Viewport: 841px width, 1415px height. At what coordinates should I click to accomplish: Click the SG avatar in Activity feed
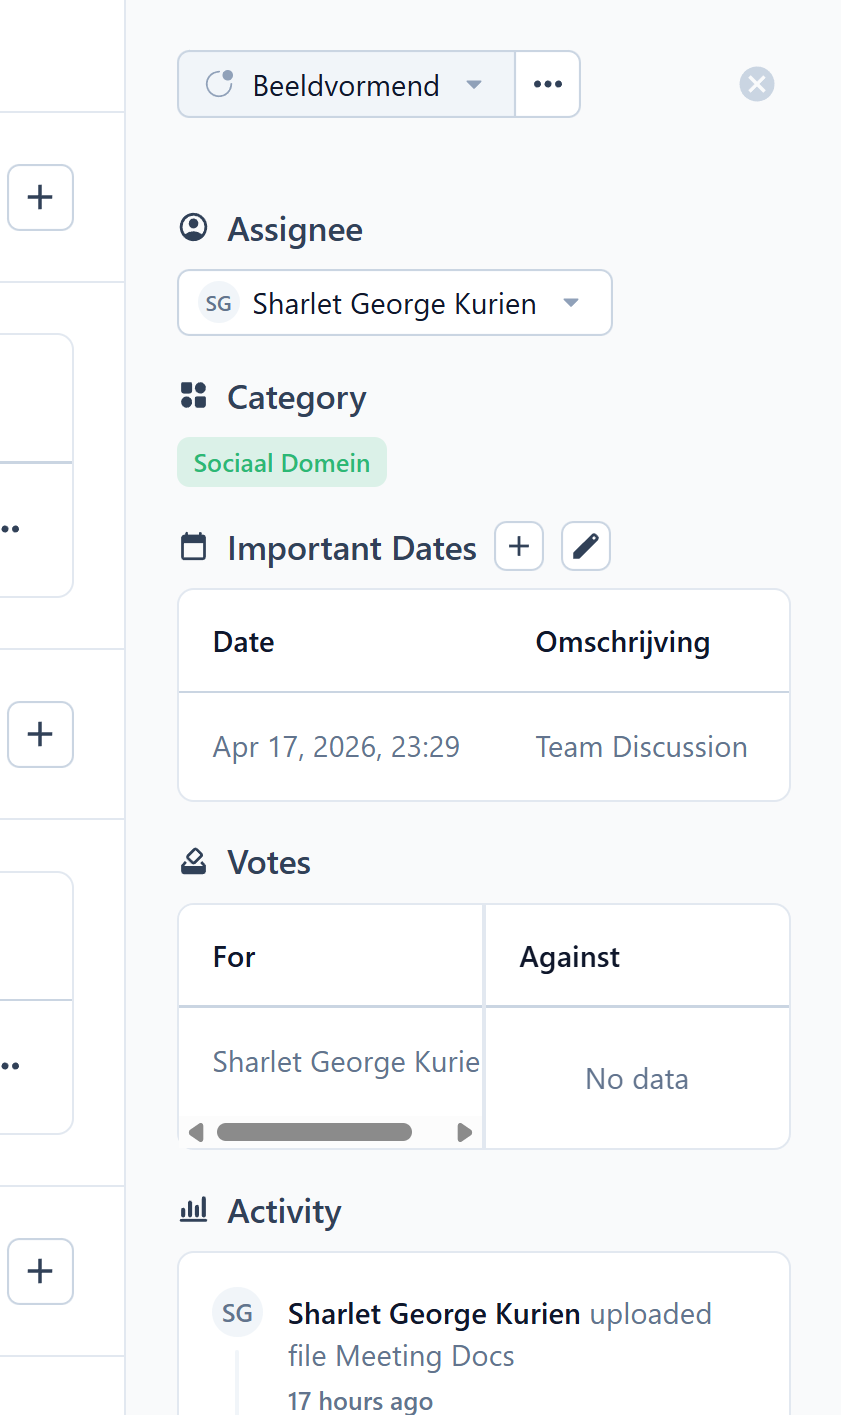coord(237,1313)
